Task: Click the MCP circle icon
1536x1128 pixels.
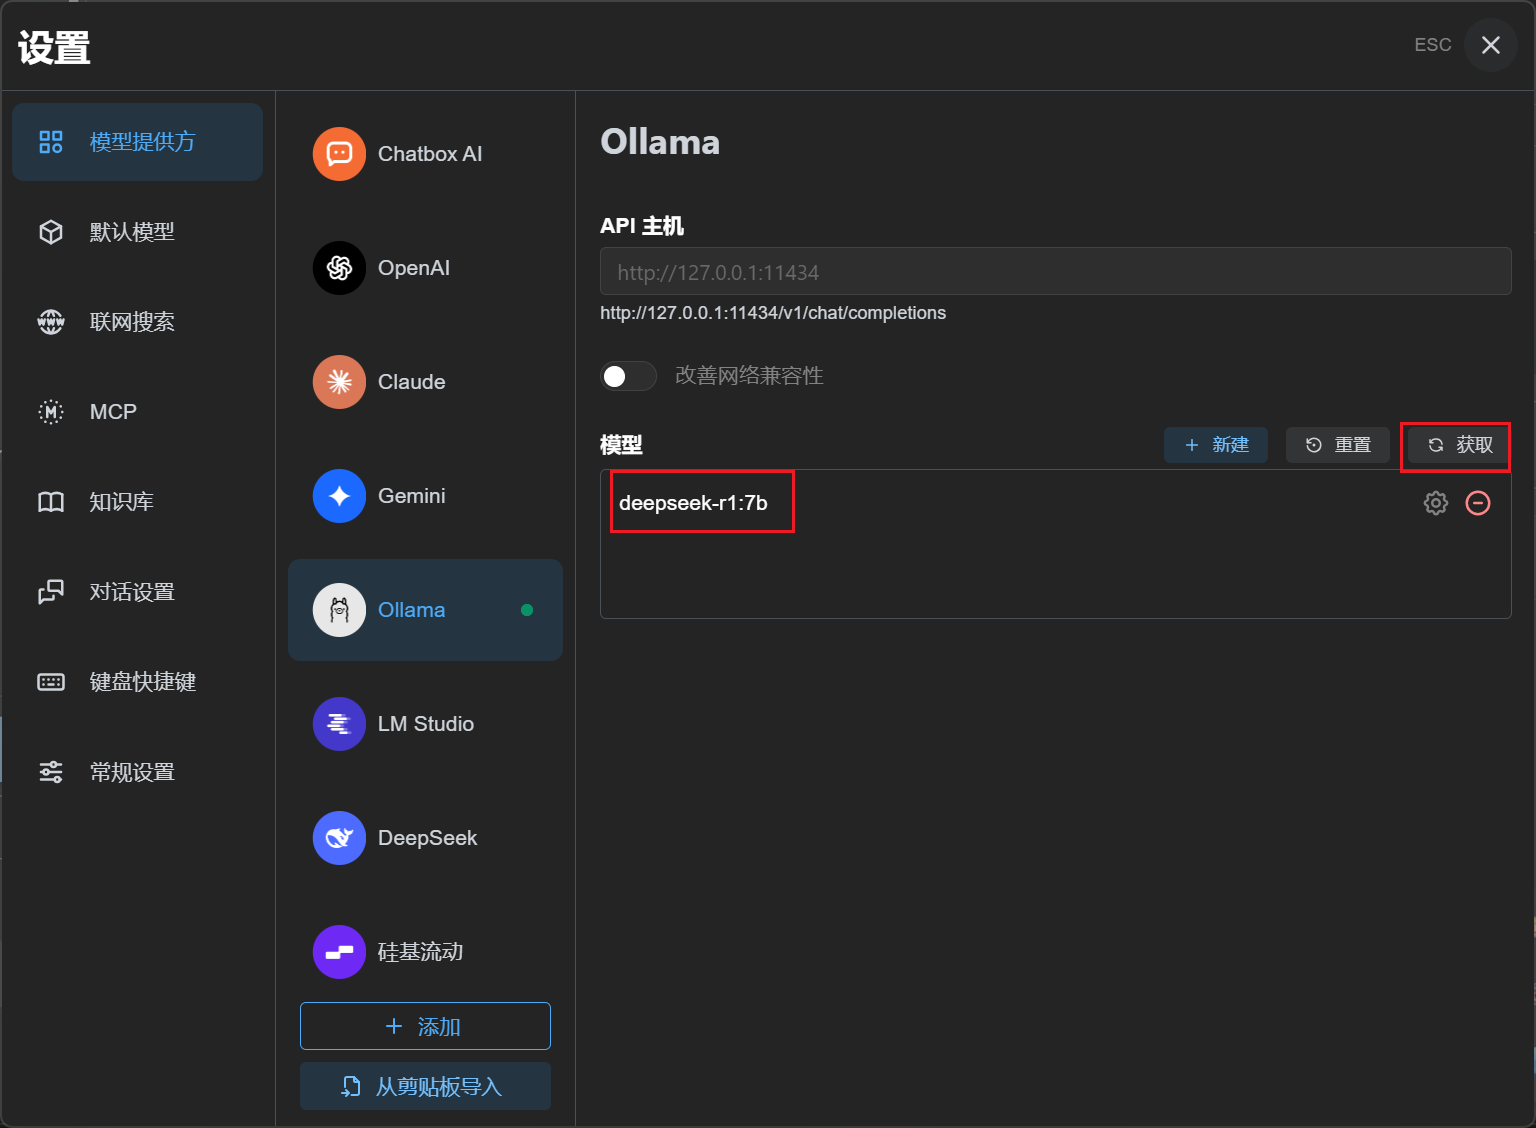Action: click(x=51, y=412)
